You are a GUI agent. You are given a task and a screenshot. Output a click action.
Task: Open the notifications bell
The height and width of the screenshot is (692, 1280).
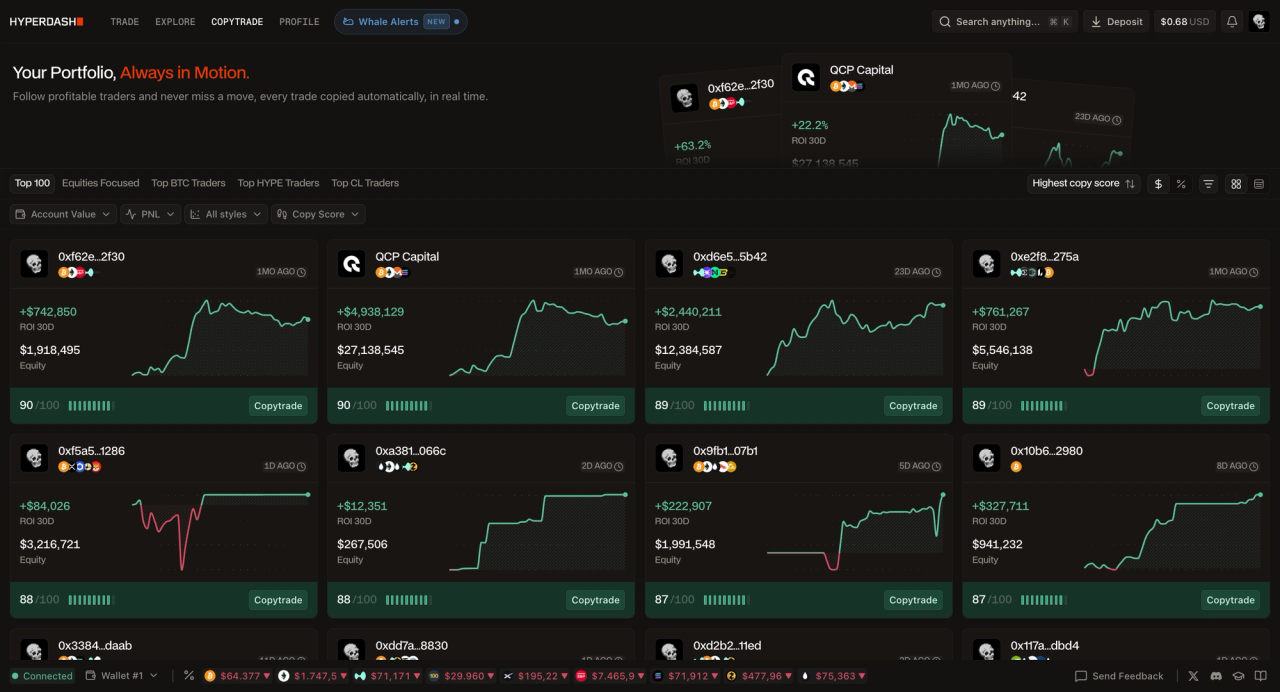click(x=1232, y=21)
